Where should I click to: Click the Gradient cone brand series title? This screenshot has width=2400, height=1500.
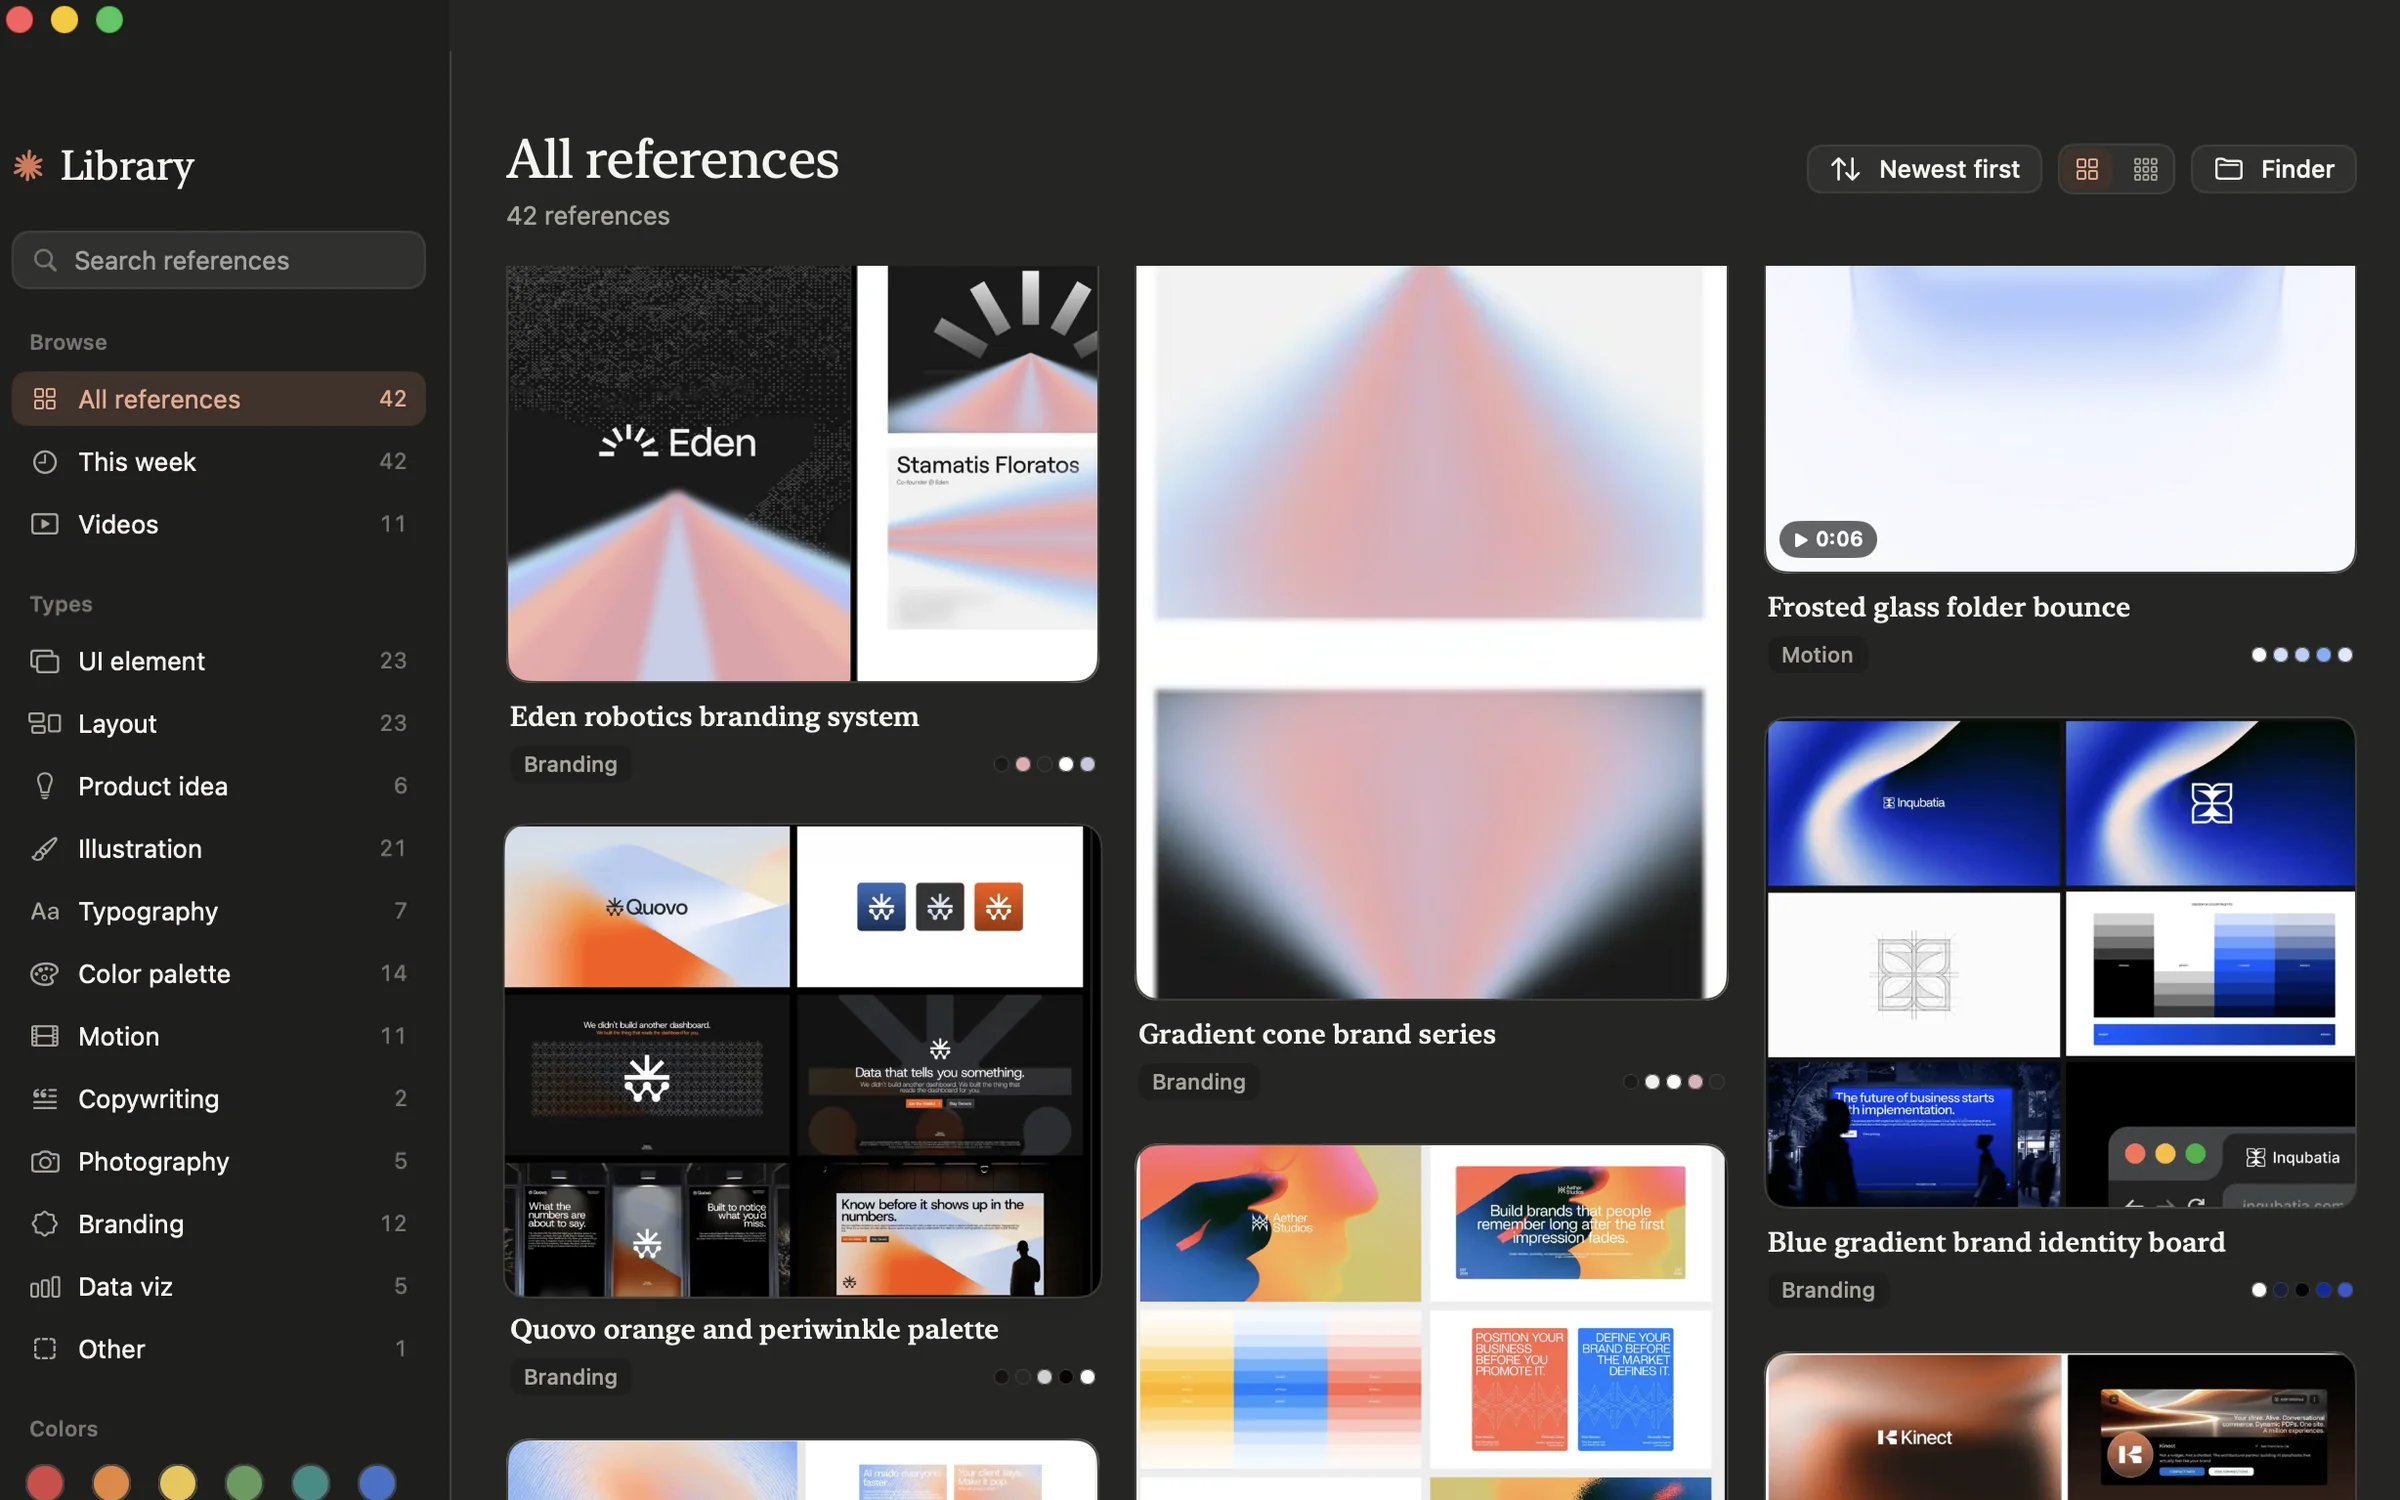[1317, 1034]
